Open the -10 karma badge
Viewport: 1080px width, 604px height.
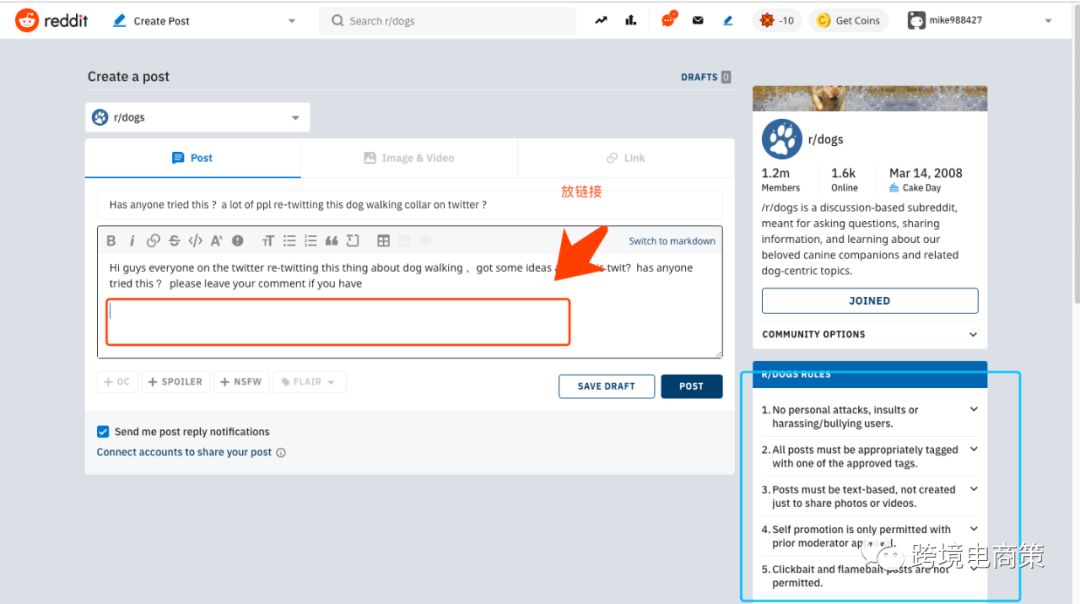click(x=776, y=21)
